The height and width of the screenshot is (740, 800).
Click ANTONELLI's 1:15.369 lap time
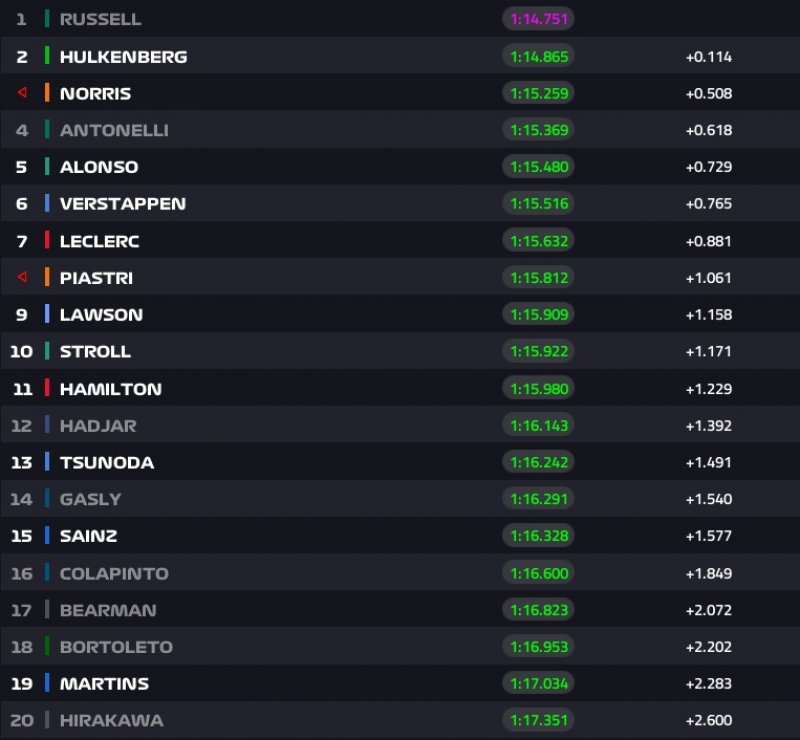coord(538,130)
